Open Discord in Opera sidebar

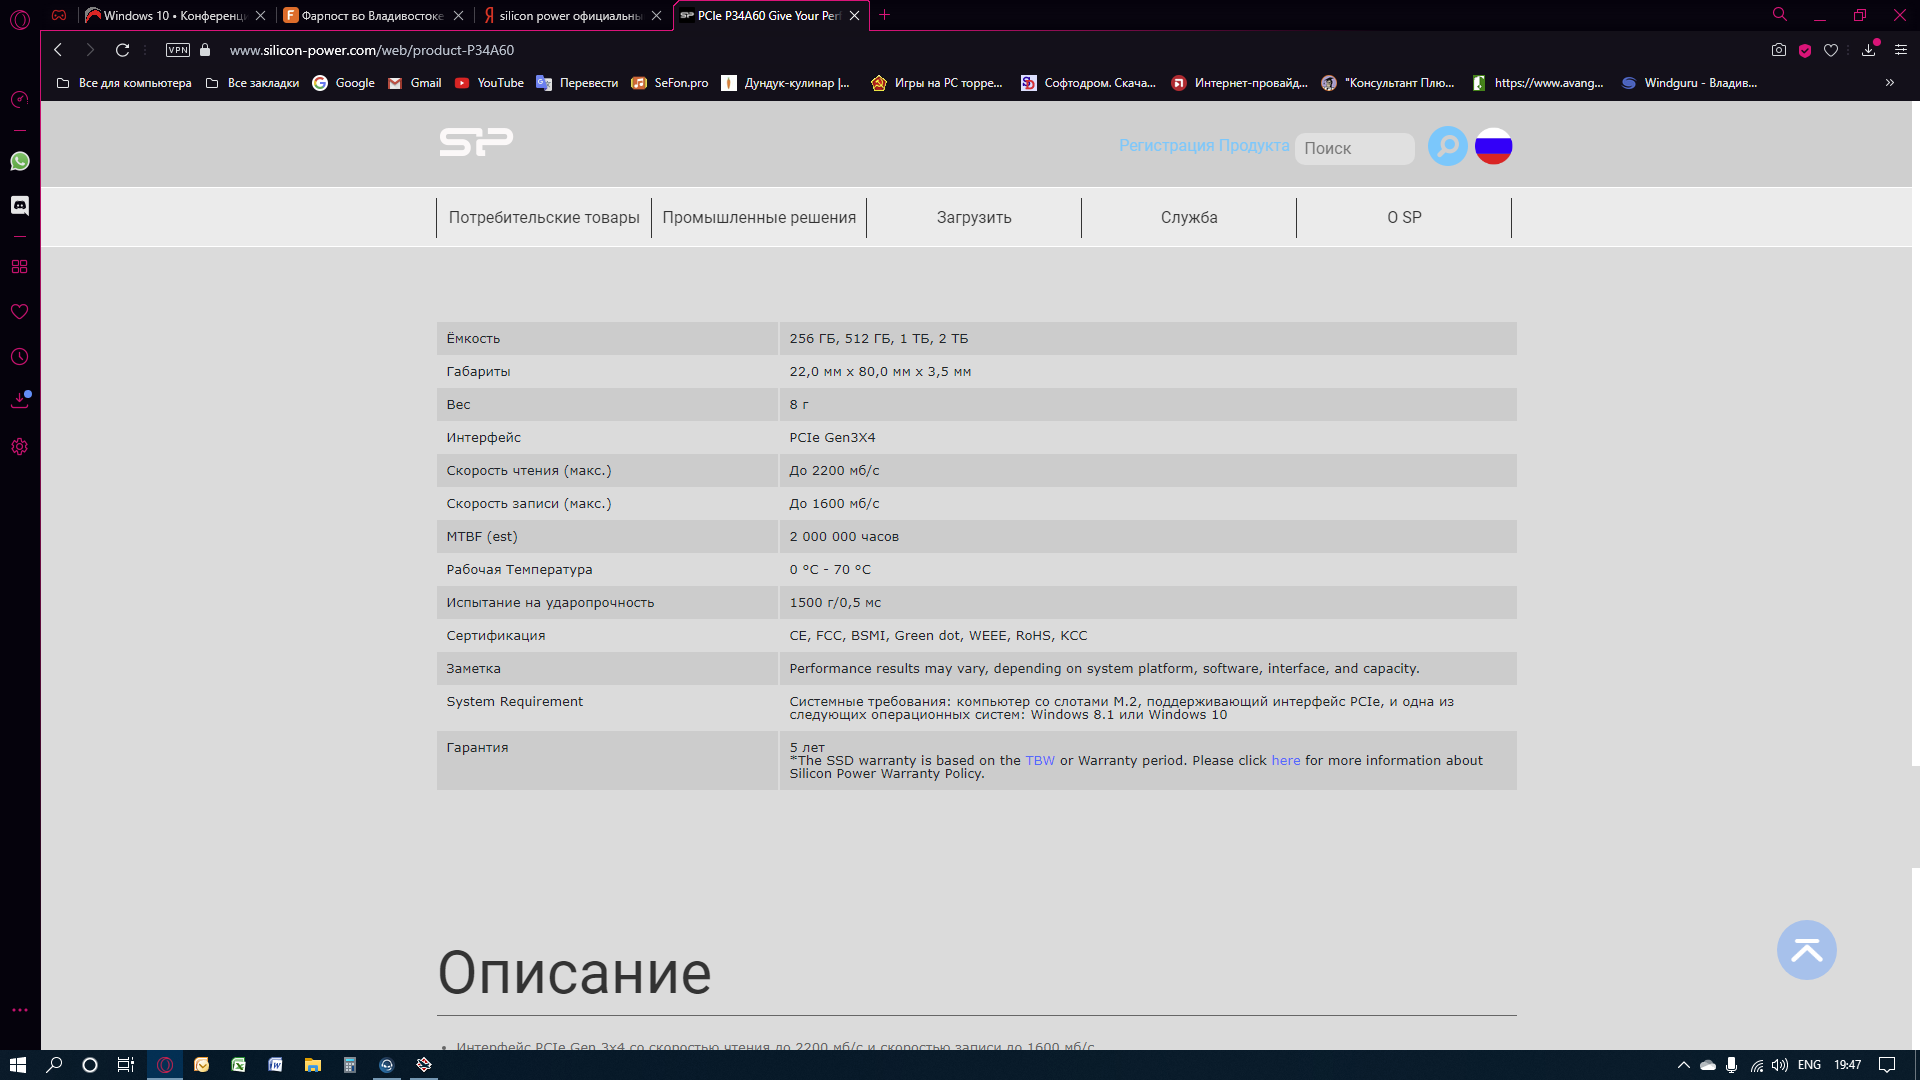[x=20, y=205]
